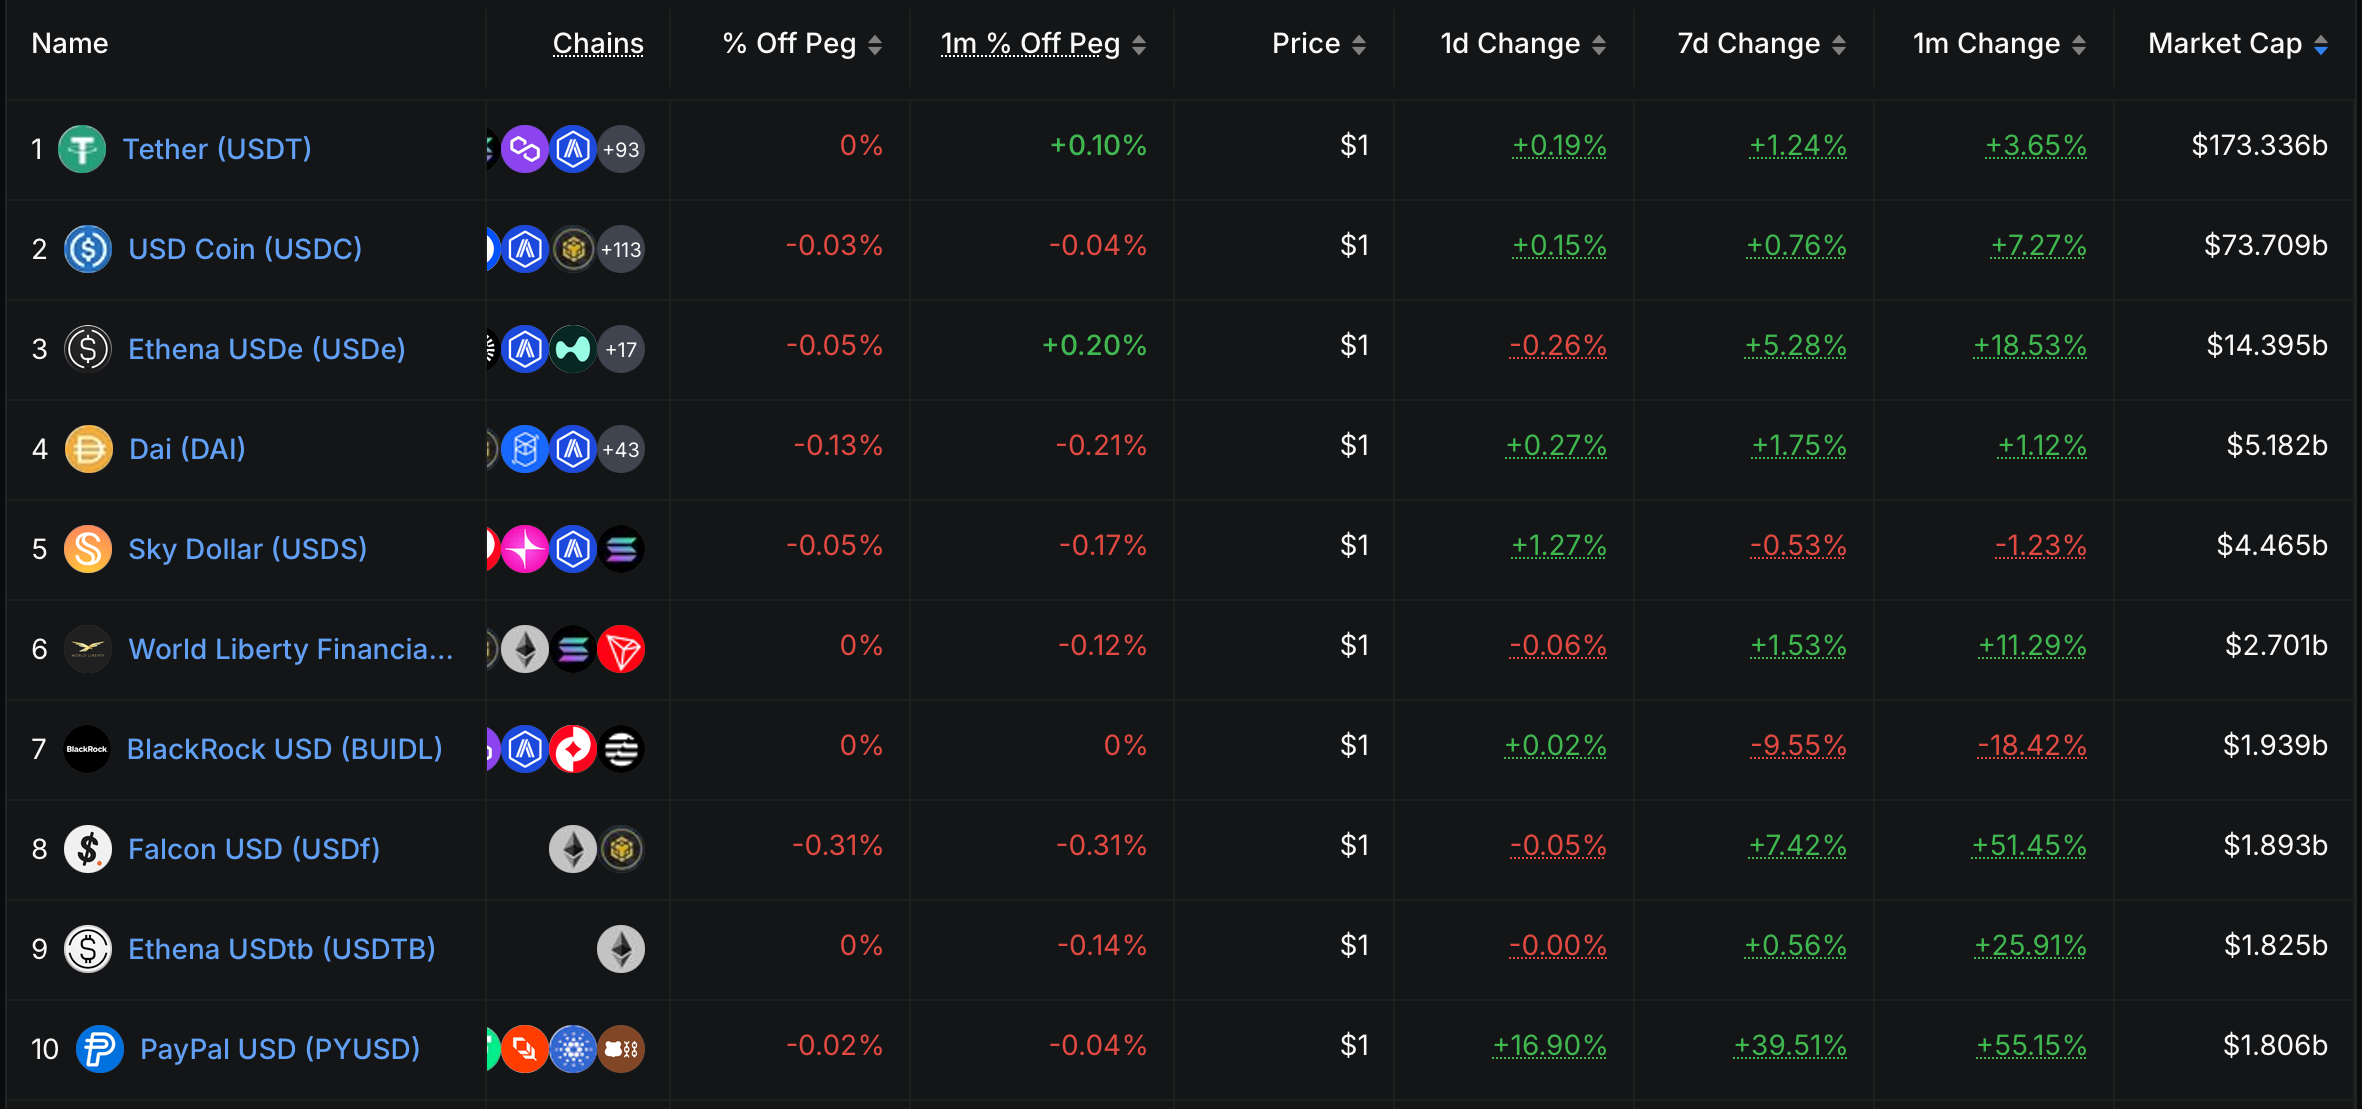Expand the +113 chains badge for USDC
2362x1109 pixels.
click(621, 249)
